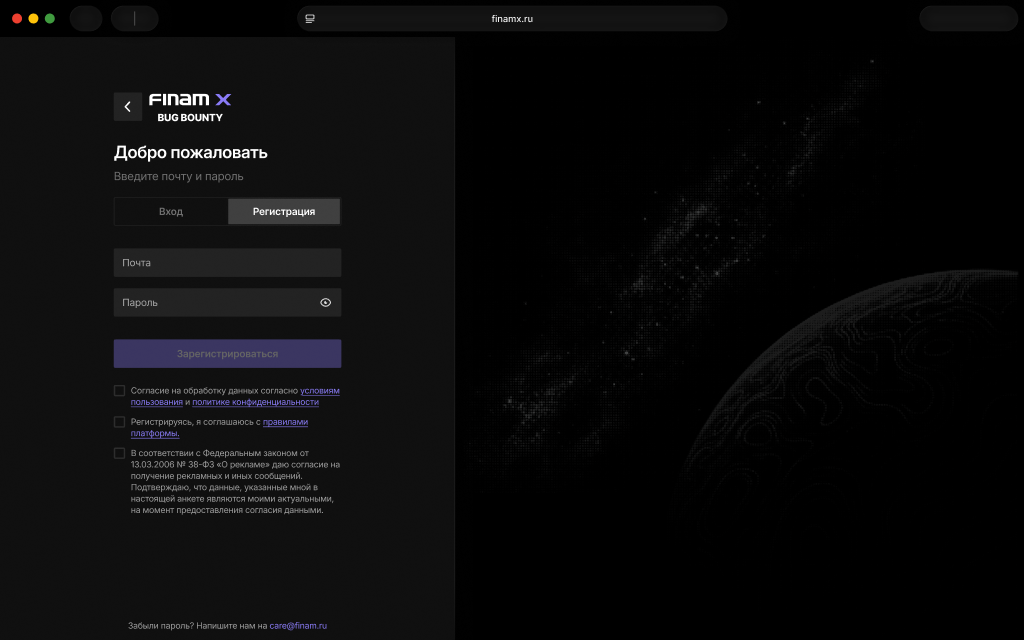Close the window with red button

[17, 18]
